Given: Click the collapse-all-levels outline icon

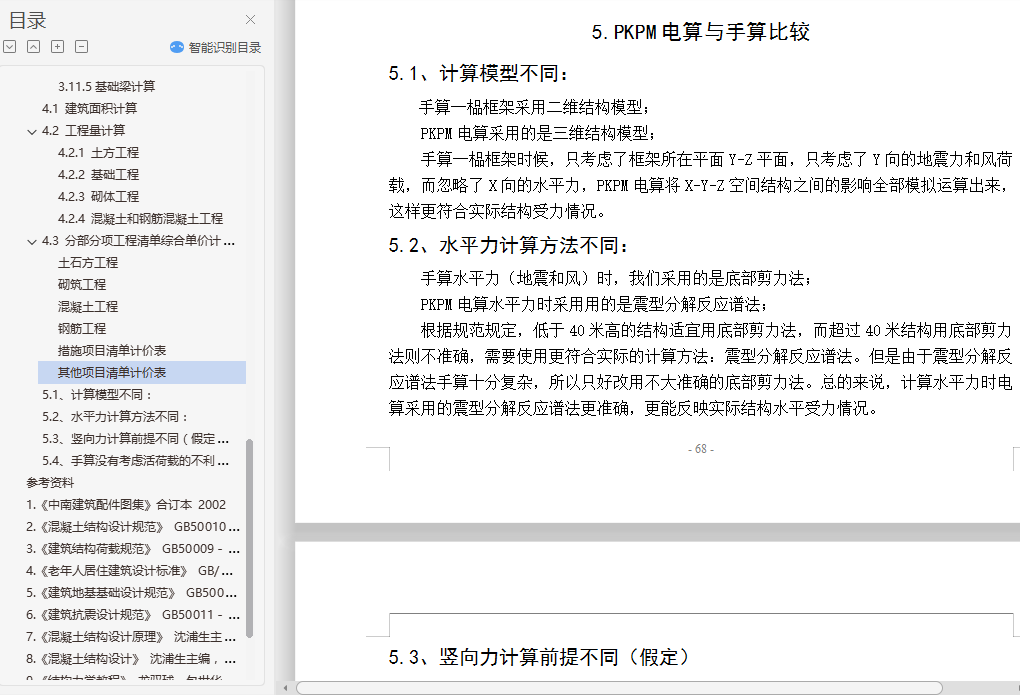Looking at the screenshot, I should (x=34, y=47).
